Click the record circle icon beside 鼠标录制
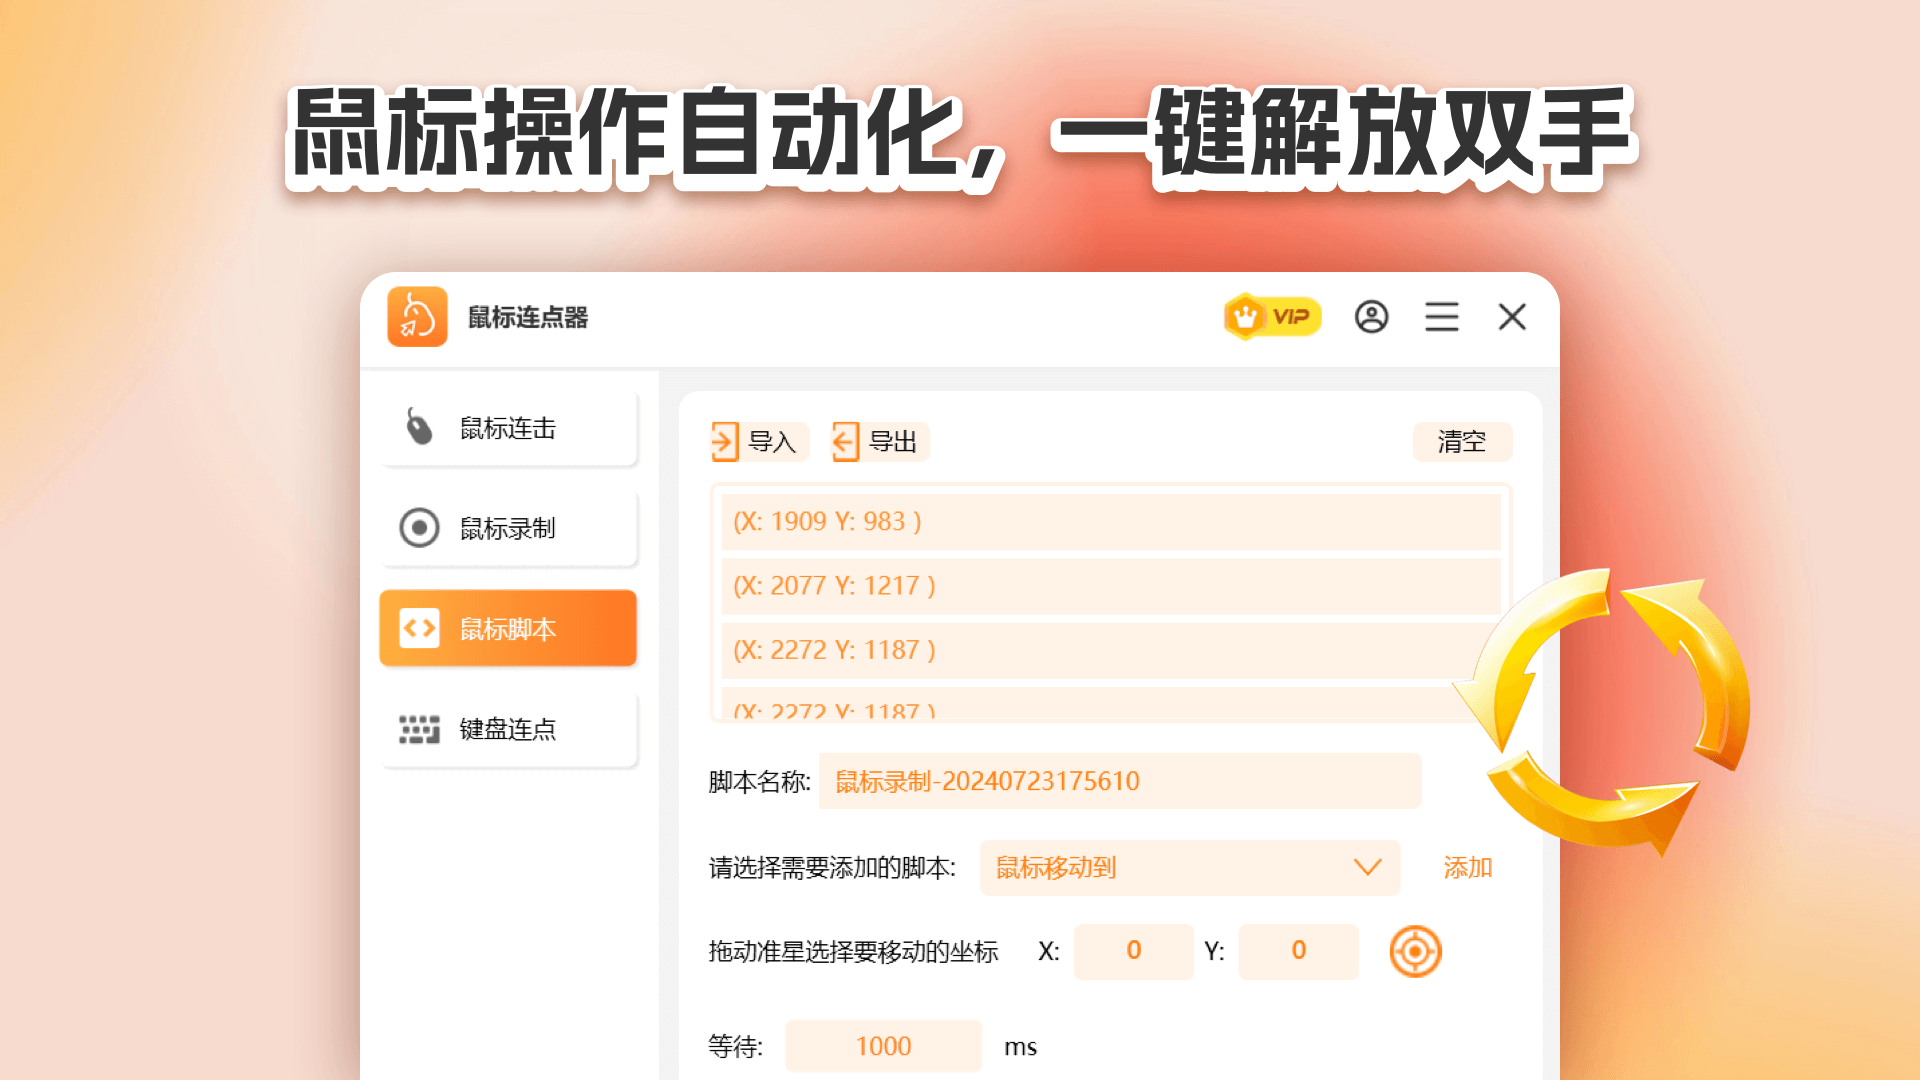1920x1080 pixels. [419, 528]
